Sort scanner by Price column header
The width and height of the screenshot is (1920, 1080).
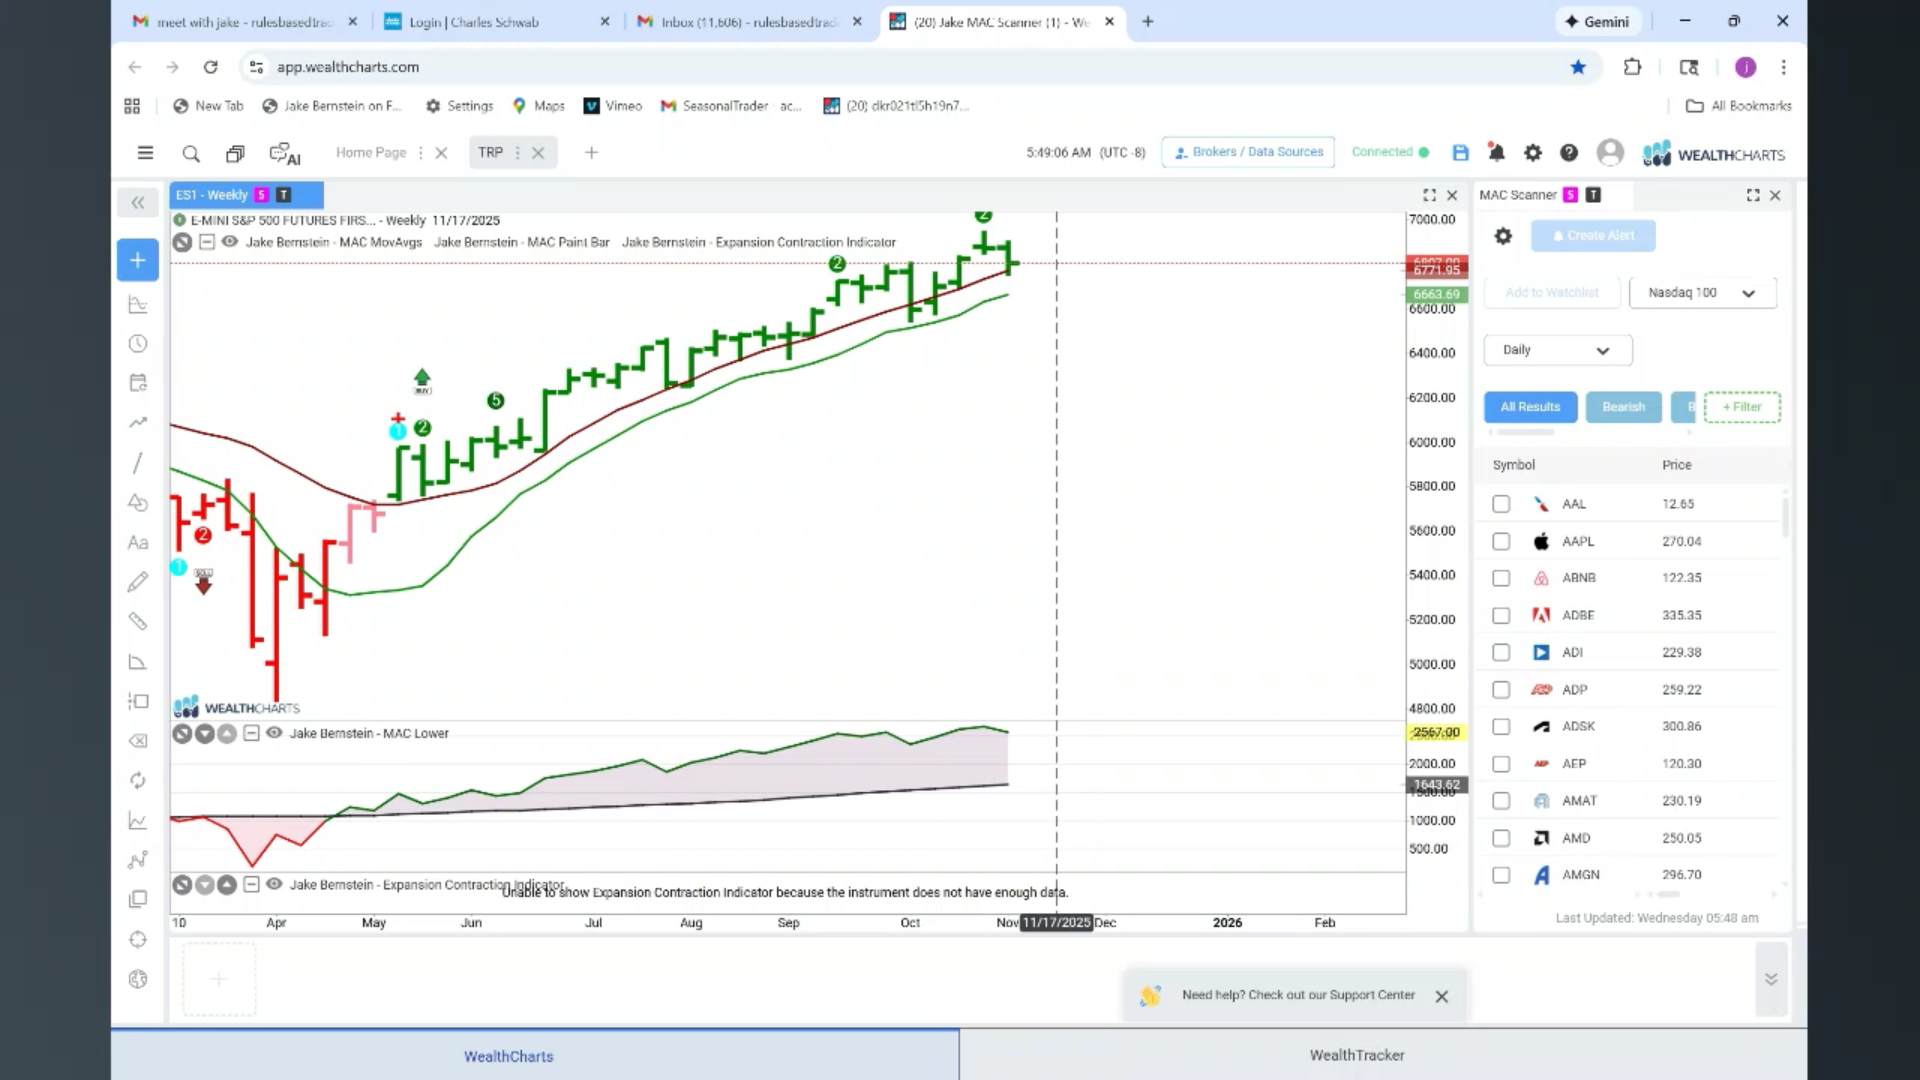click(x=1677, y=465)
